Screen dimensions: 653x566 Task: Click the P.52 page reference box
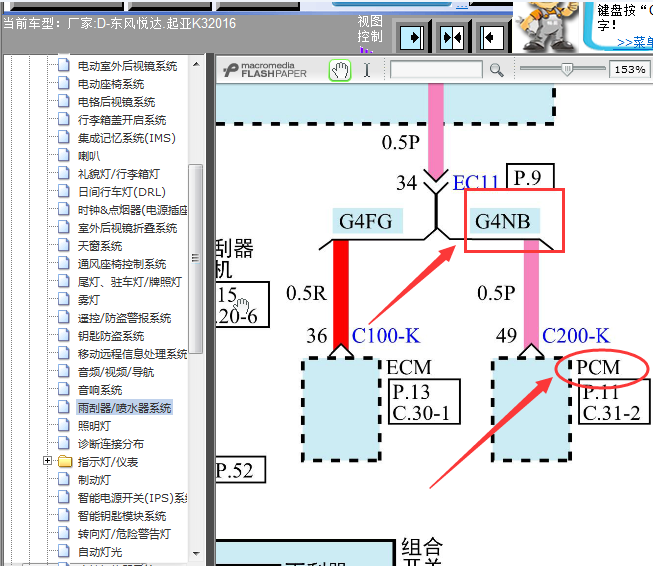click(240, 470)
